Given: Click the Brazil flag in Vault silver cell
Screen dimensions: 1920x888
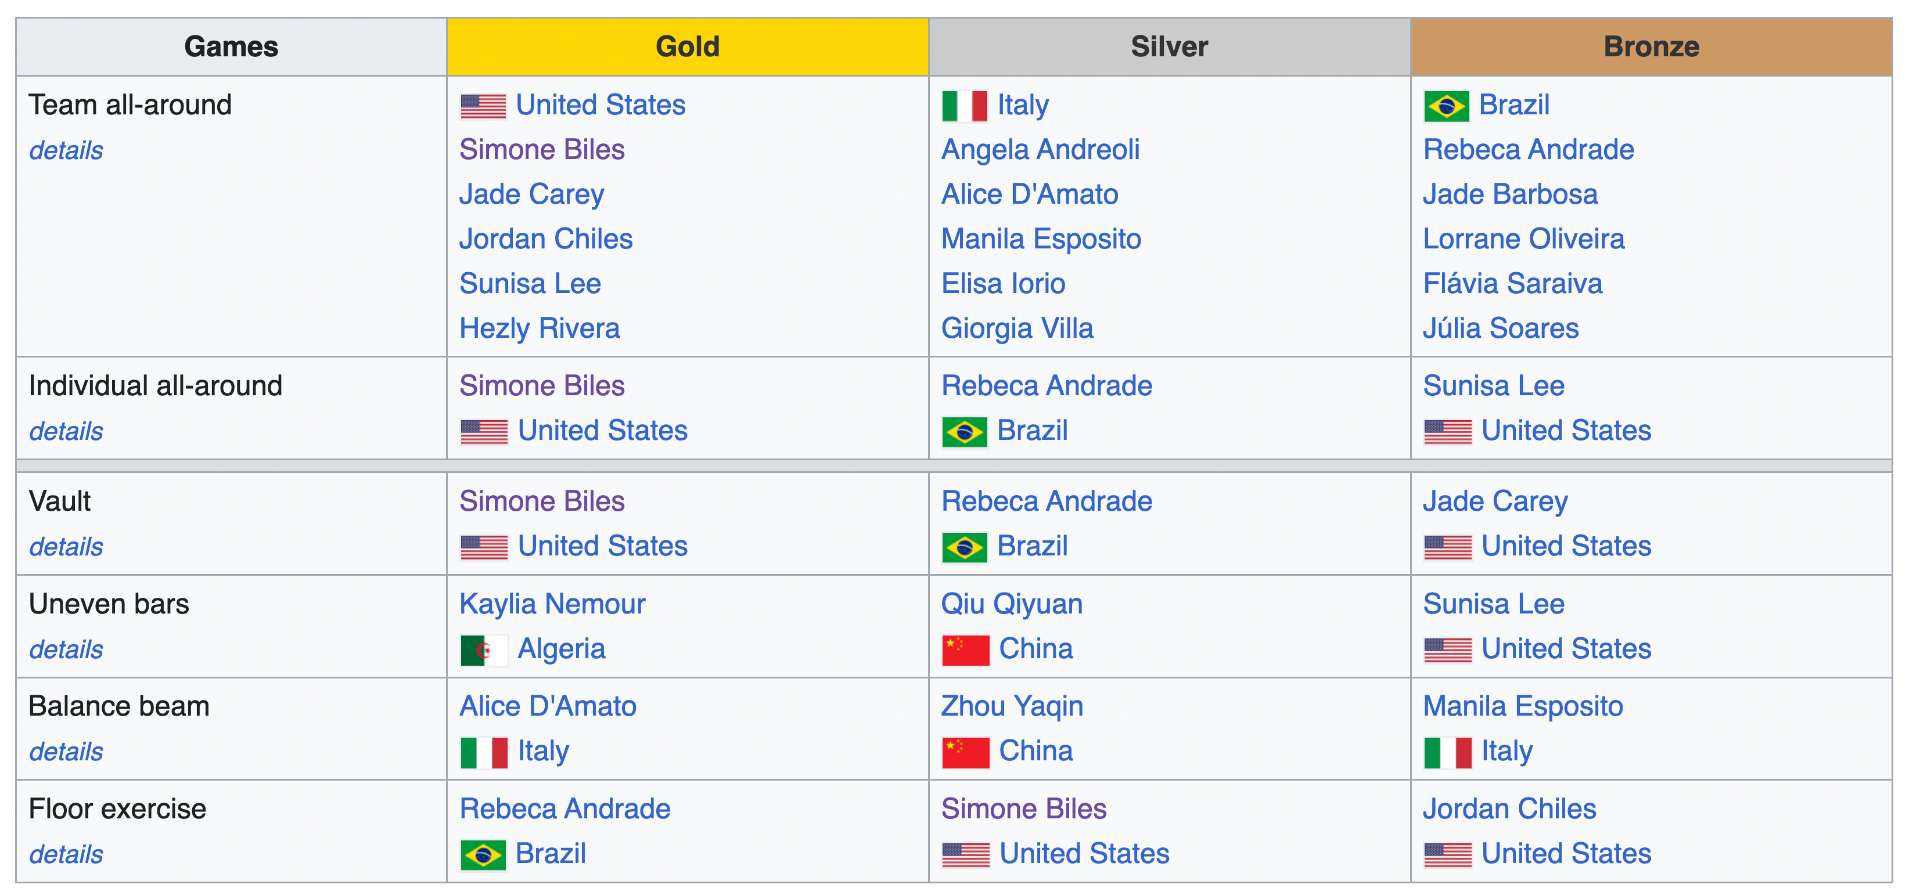Looking at the screenshot, I should tap(965, 548).
